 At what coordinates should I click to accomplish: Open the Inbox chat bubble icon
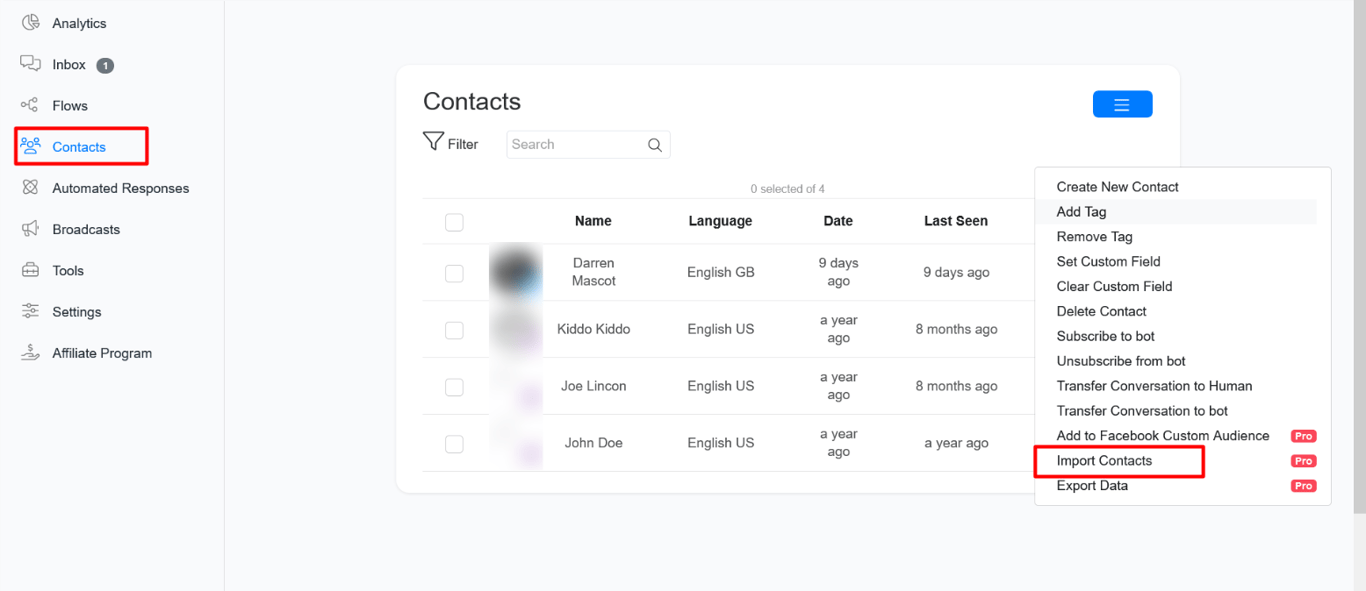click(31, 64)
